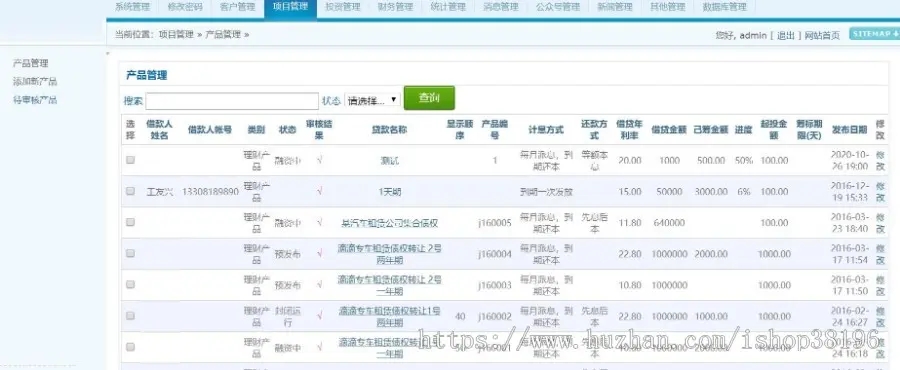Click the 640000 loan amount cell

pyautogui.click(x=669, y=223)
